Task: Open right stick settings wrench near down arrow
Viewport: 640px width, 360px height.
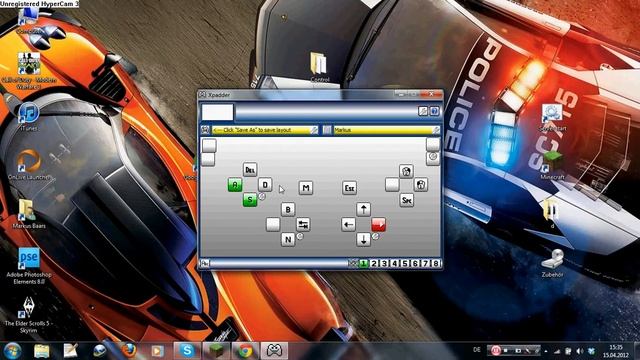Action: click(x=376, y=236)
